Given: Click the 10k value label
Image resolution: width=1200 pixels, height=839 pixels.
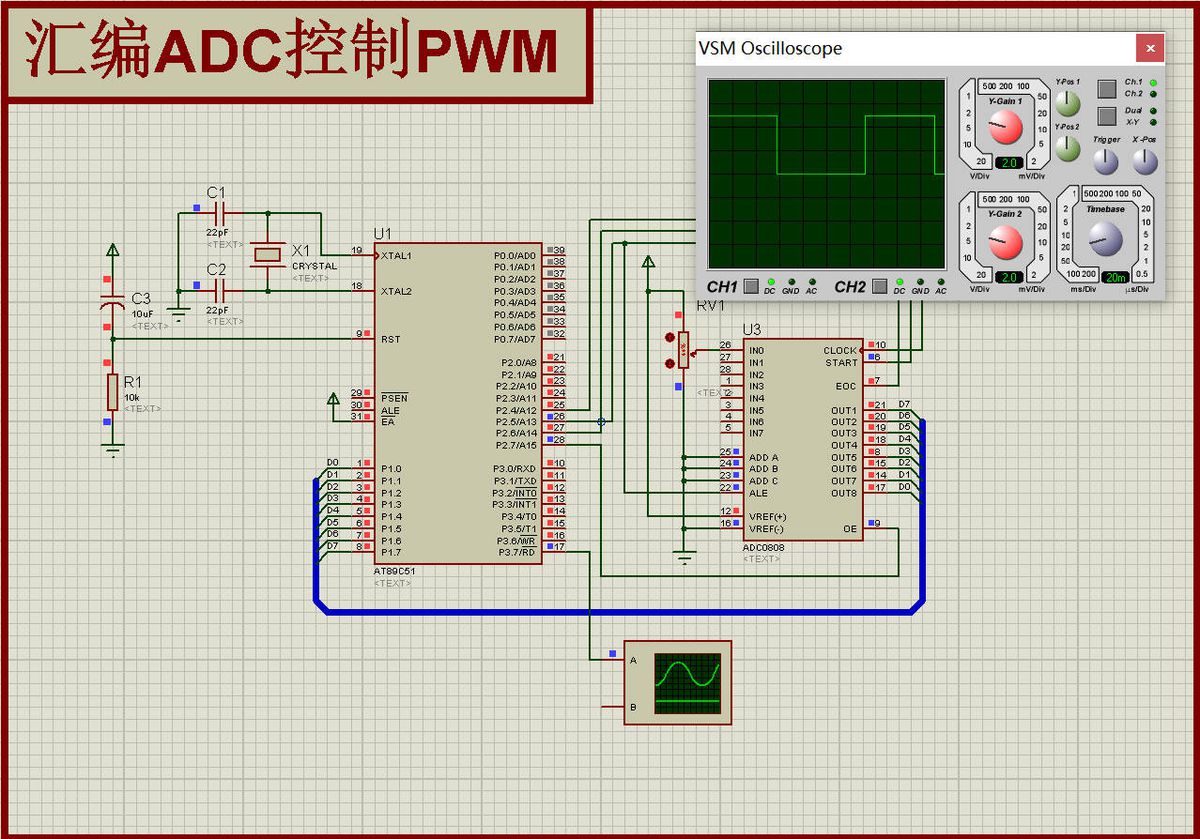Looking at the screenshot, I should pyautogui.click(x=133, y=397).
